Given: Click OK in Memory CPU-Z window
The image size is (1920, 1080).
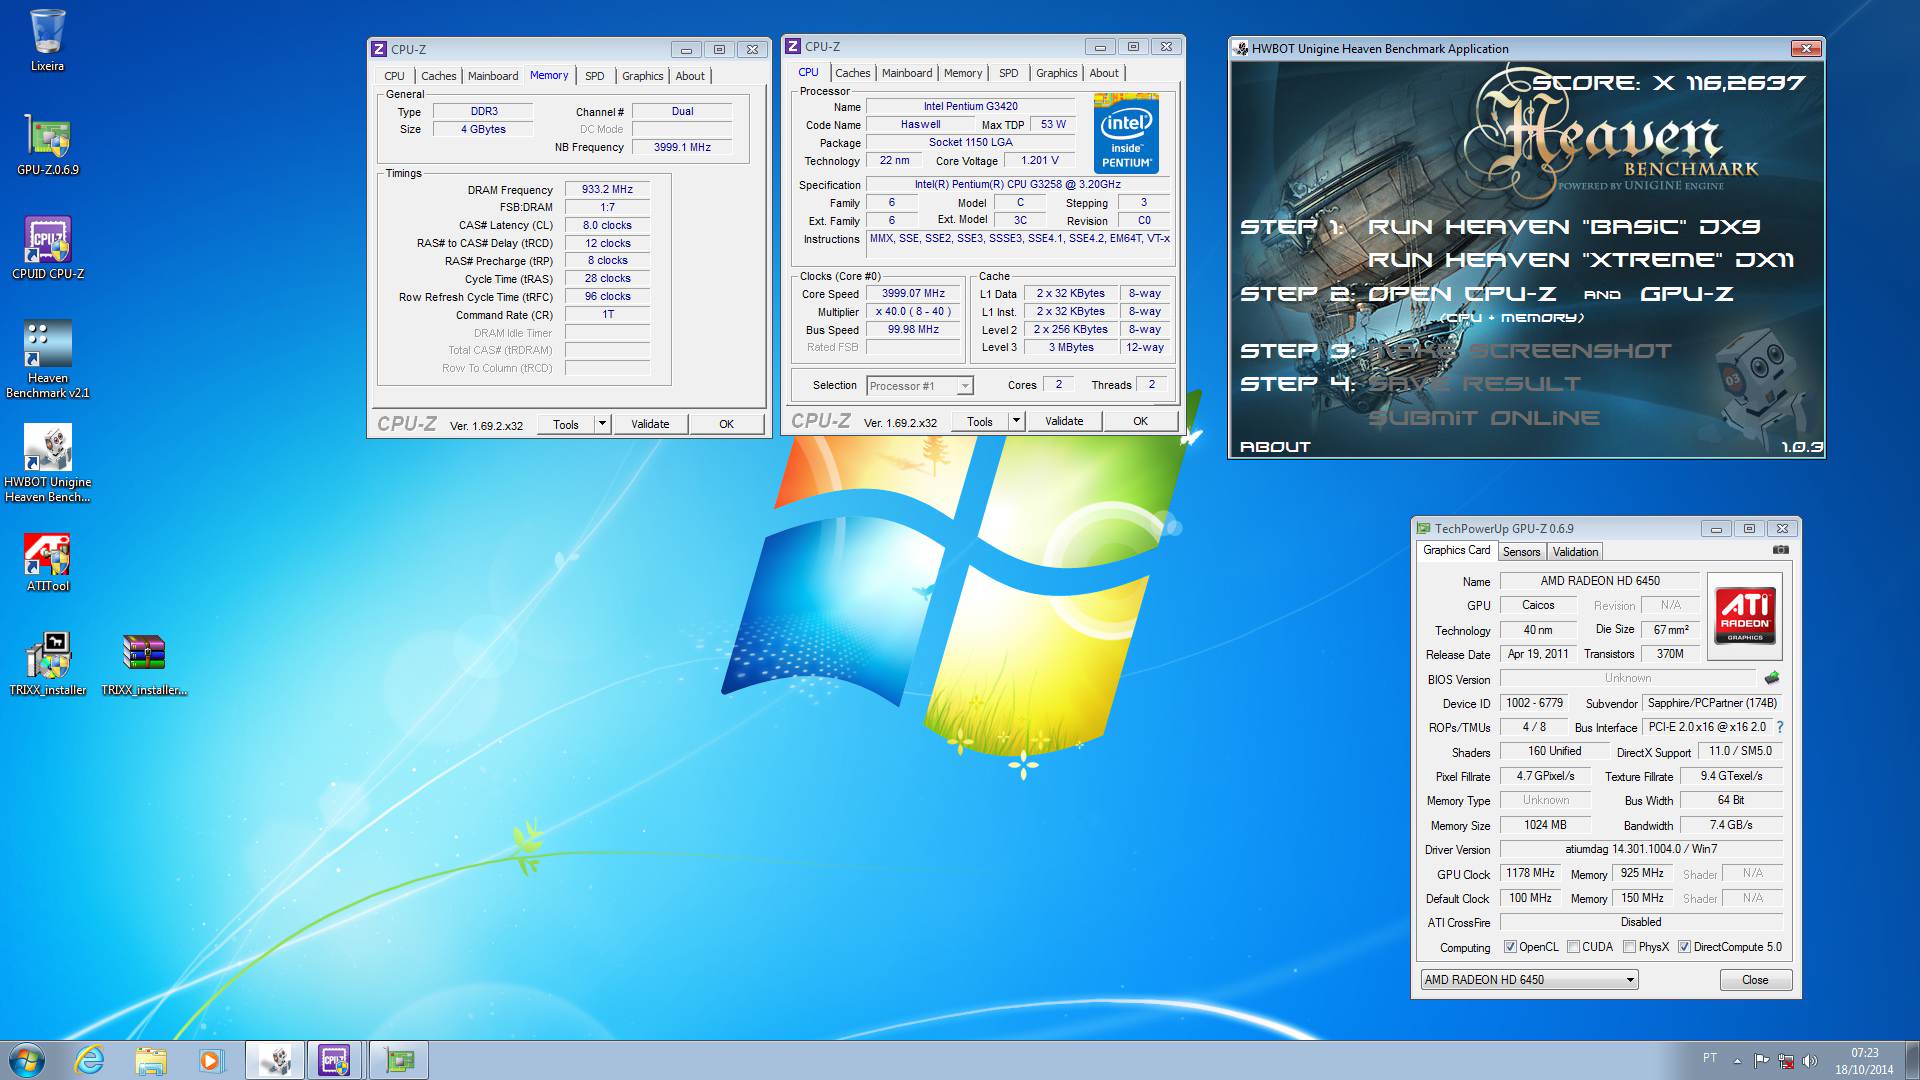Looking at the screenshot, I should pyautogui.click(x=727, y=424).
